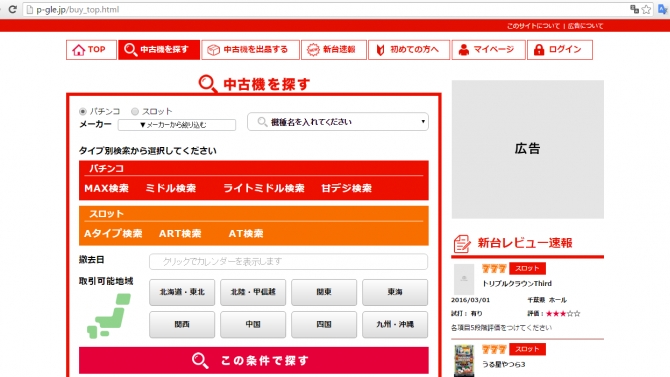Screen dimensions: 670x377
Task: Click the うる星やつら3 machine thumbnail
Action: click(464, 361)
